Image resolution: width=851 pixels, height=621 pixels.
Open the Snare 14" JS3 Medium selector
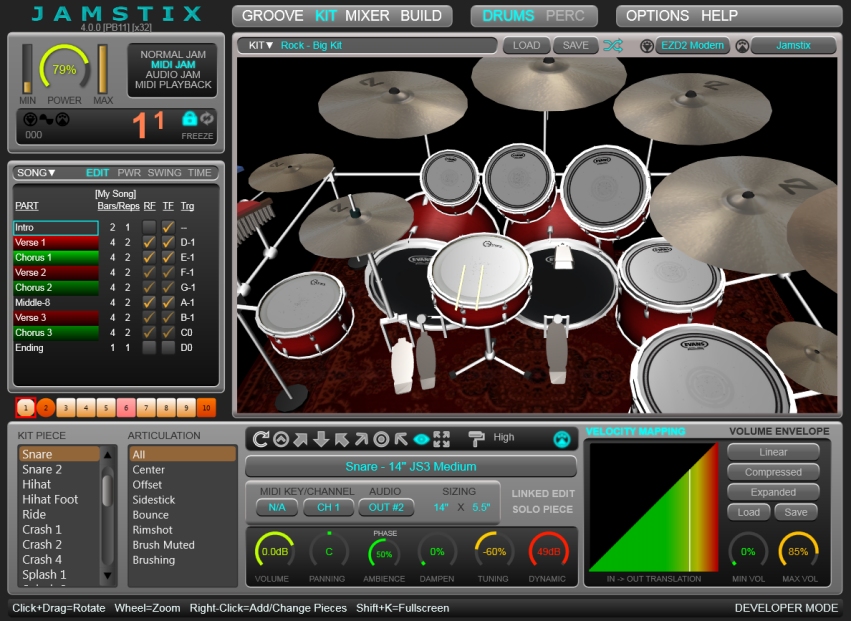pos(411,466)
